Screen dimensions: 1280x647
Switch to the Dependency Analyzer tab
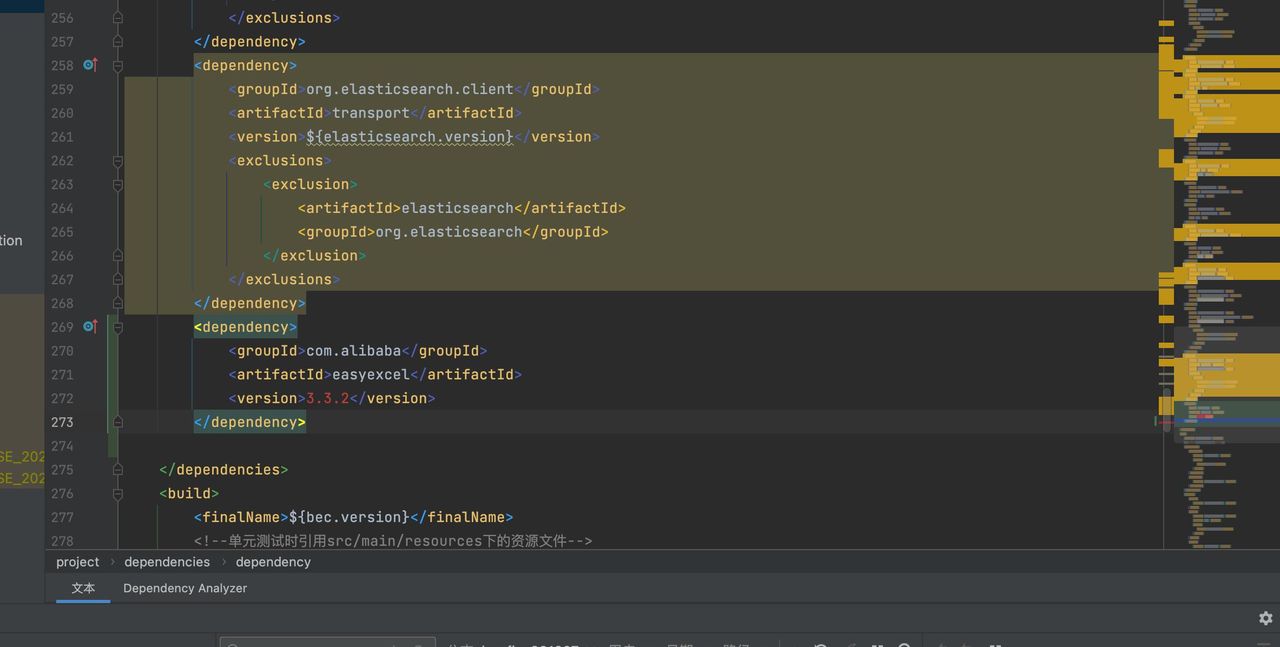coord(184,588)
